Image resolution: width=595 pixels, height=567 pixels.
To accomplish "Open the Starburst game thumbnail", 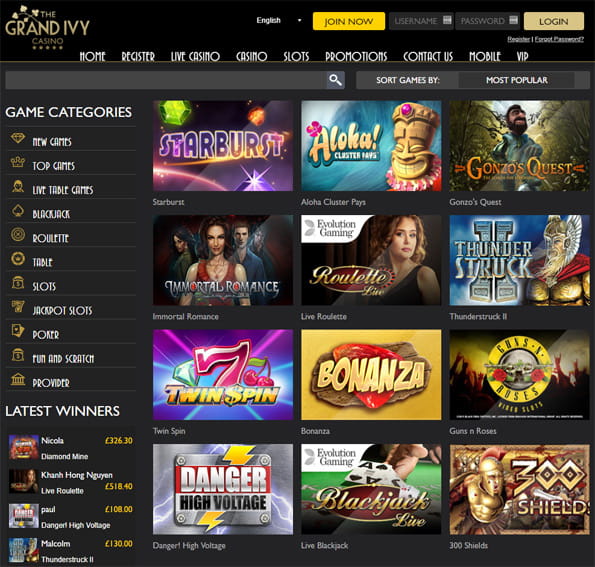I will pyautogui.click(x=223, y=146).
